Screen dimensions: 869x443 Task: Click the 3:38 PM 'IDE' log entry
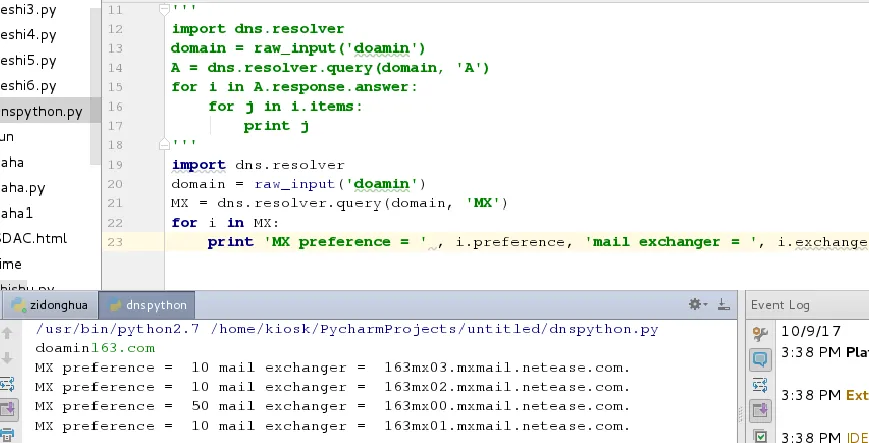(825, 437)
